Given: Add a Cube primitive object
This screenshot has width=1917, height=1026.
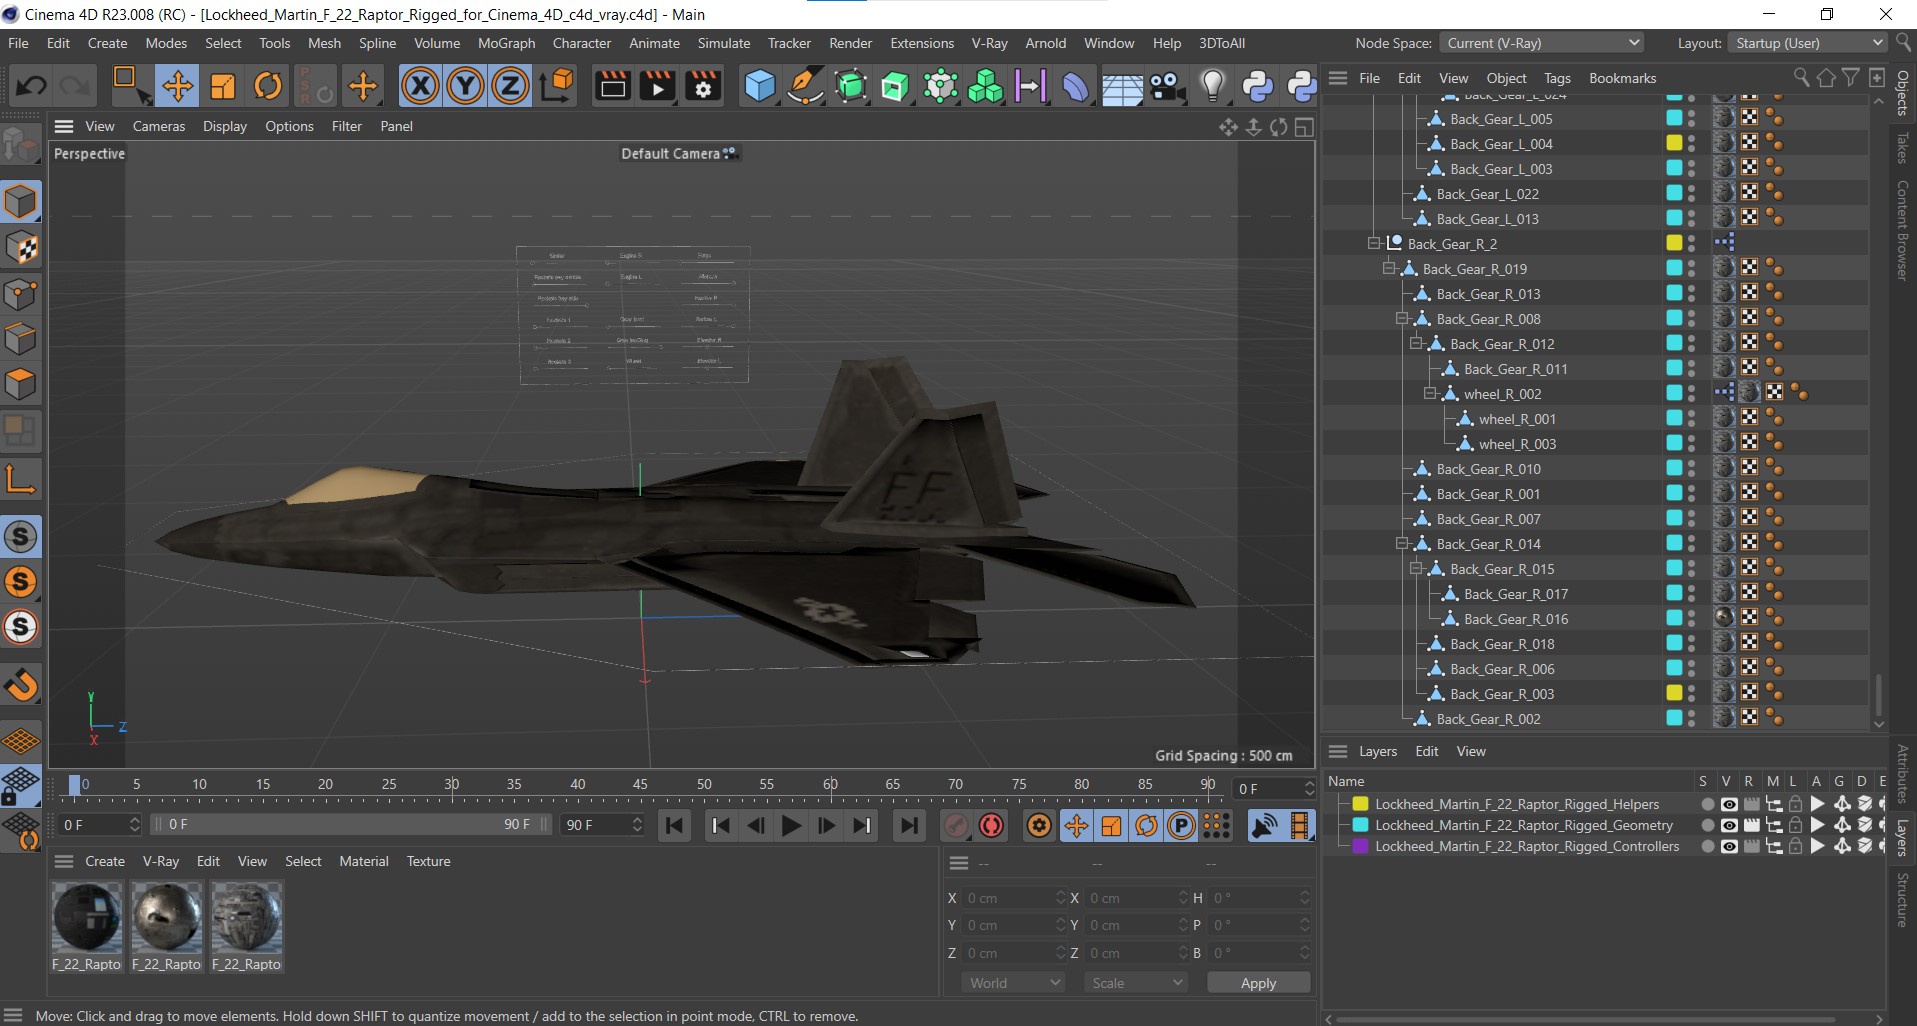Looking at the screenshot, I should coord(760,86).
